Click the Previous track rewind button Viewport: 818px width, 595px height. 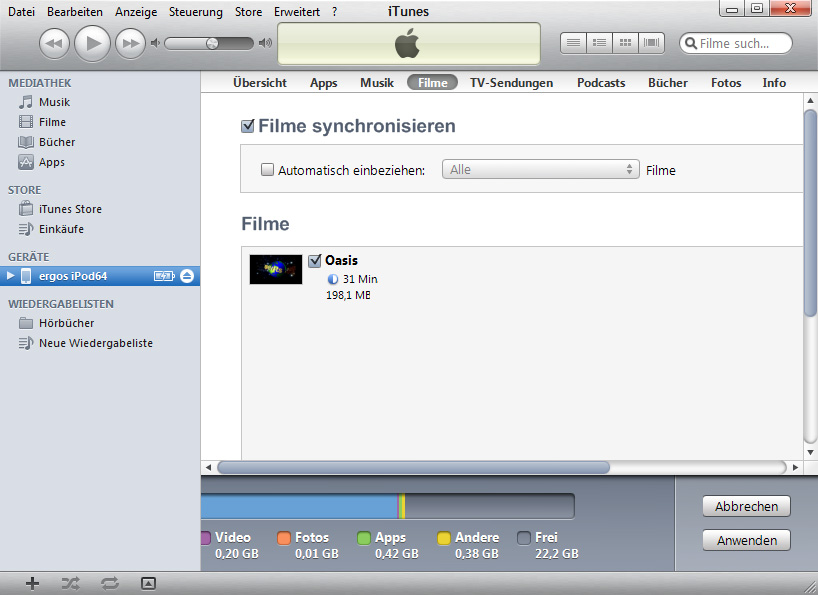point(54,43)
